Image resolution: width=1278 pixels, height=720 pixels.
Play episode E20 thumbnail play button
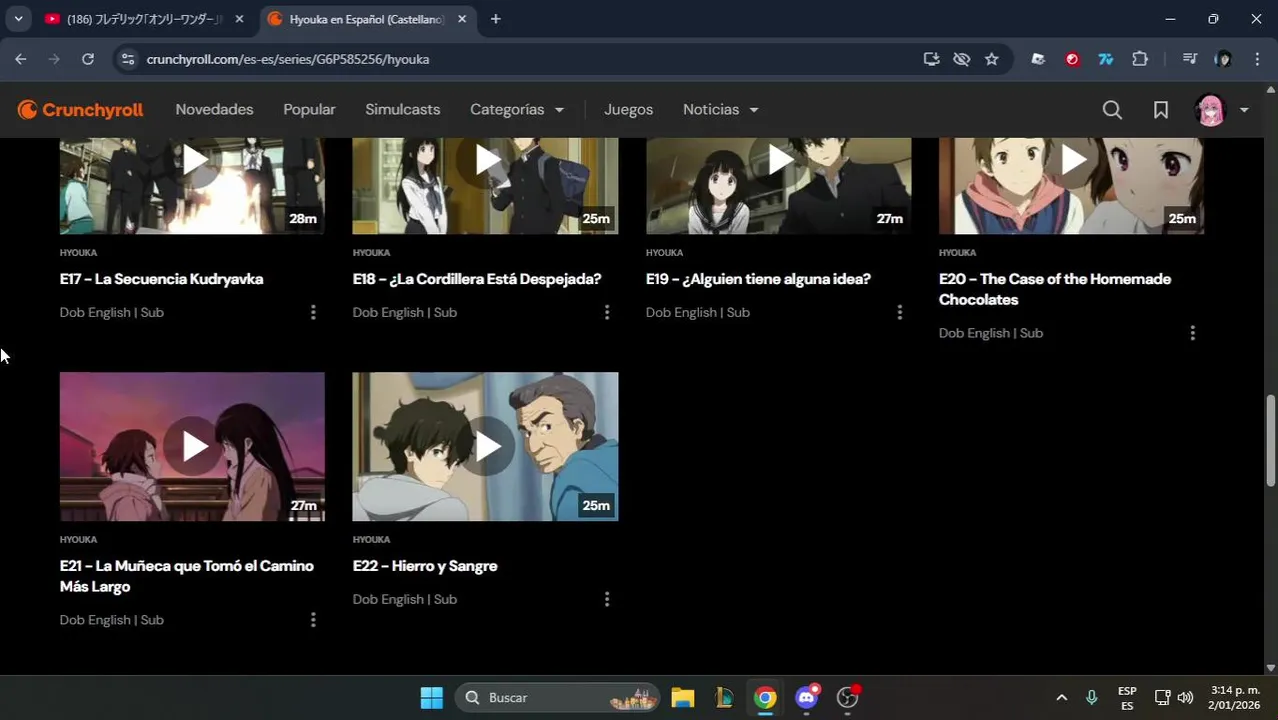coord(1073,160)
